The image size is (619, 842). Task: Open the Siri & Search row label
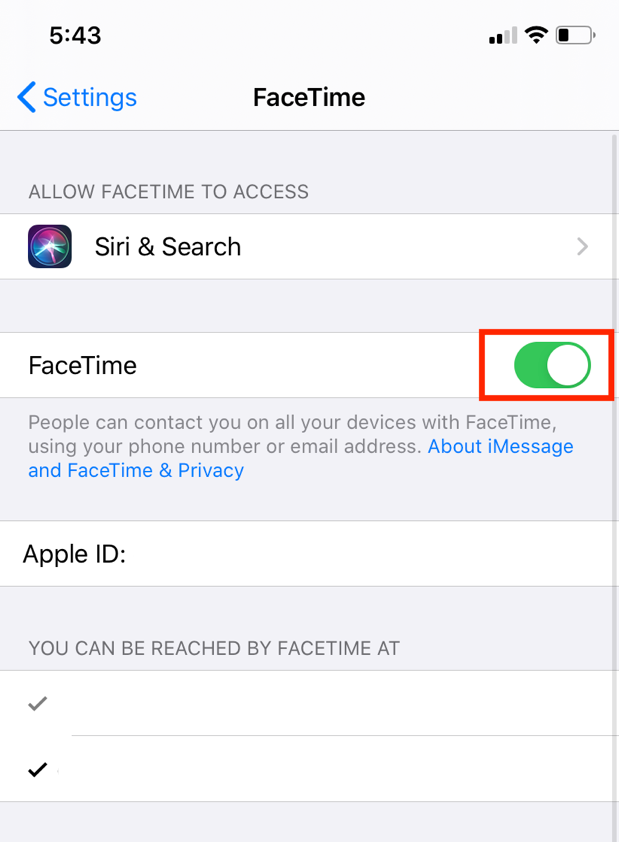[168, 247]
